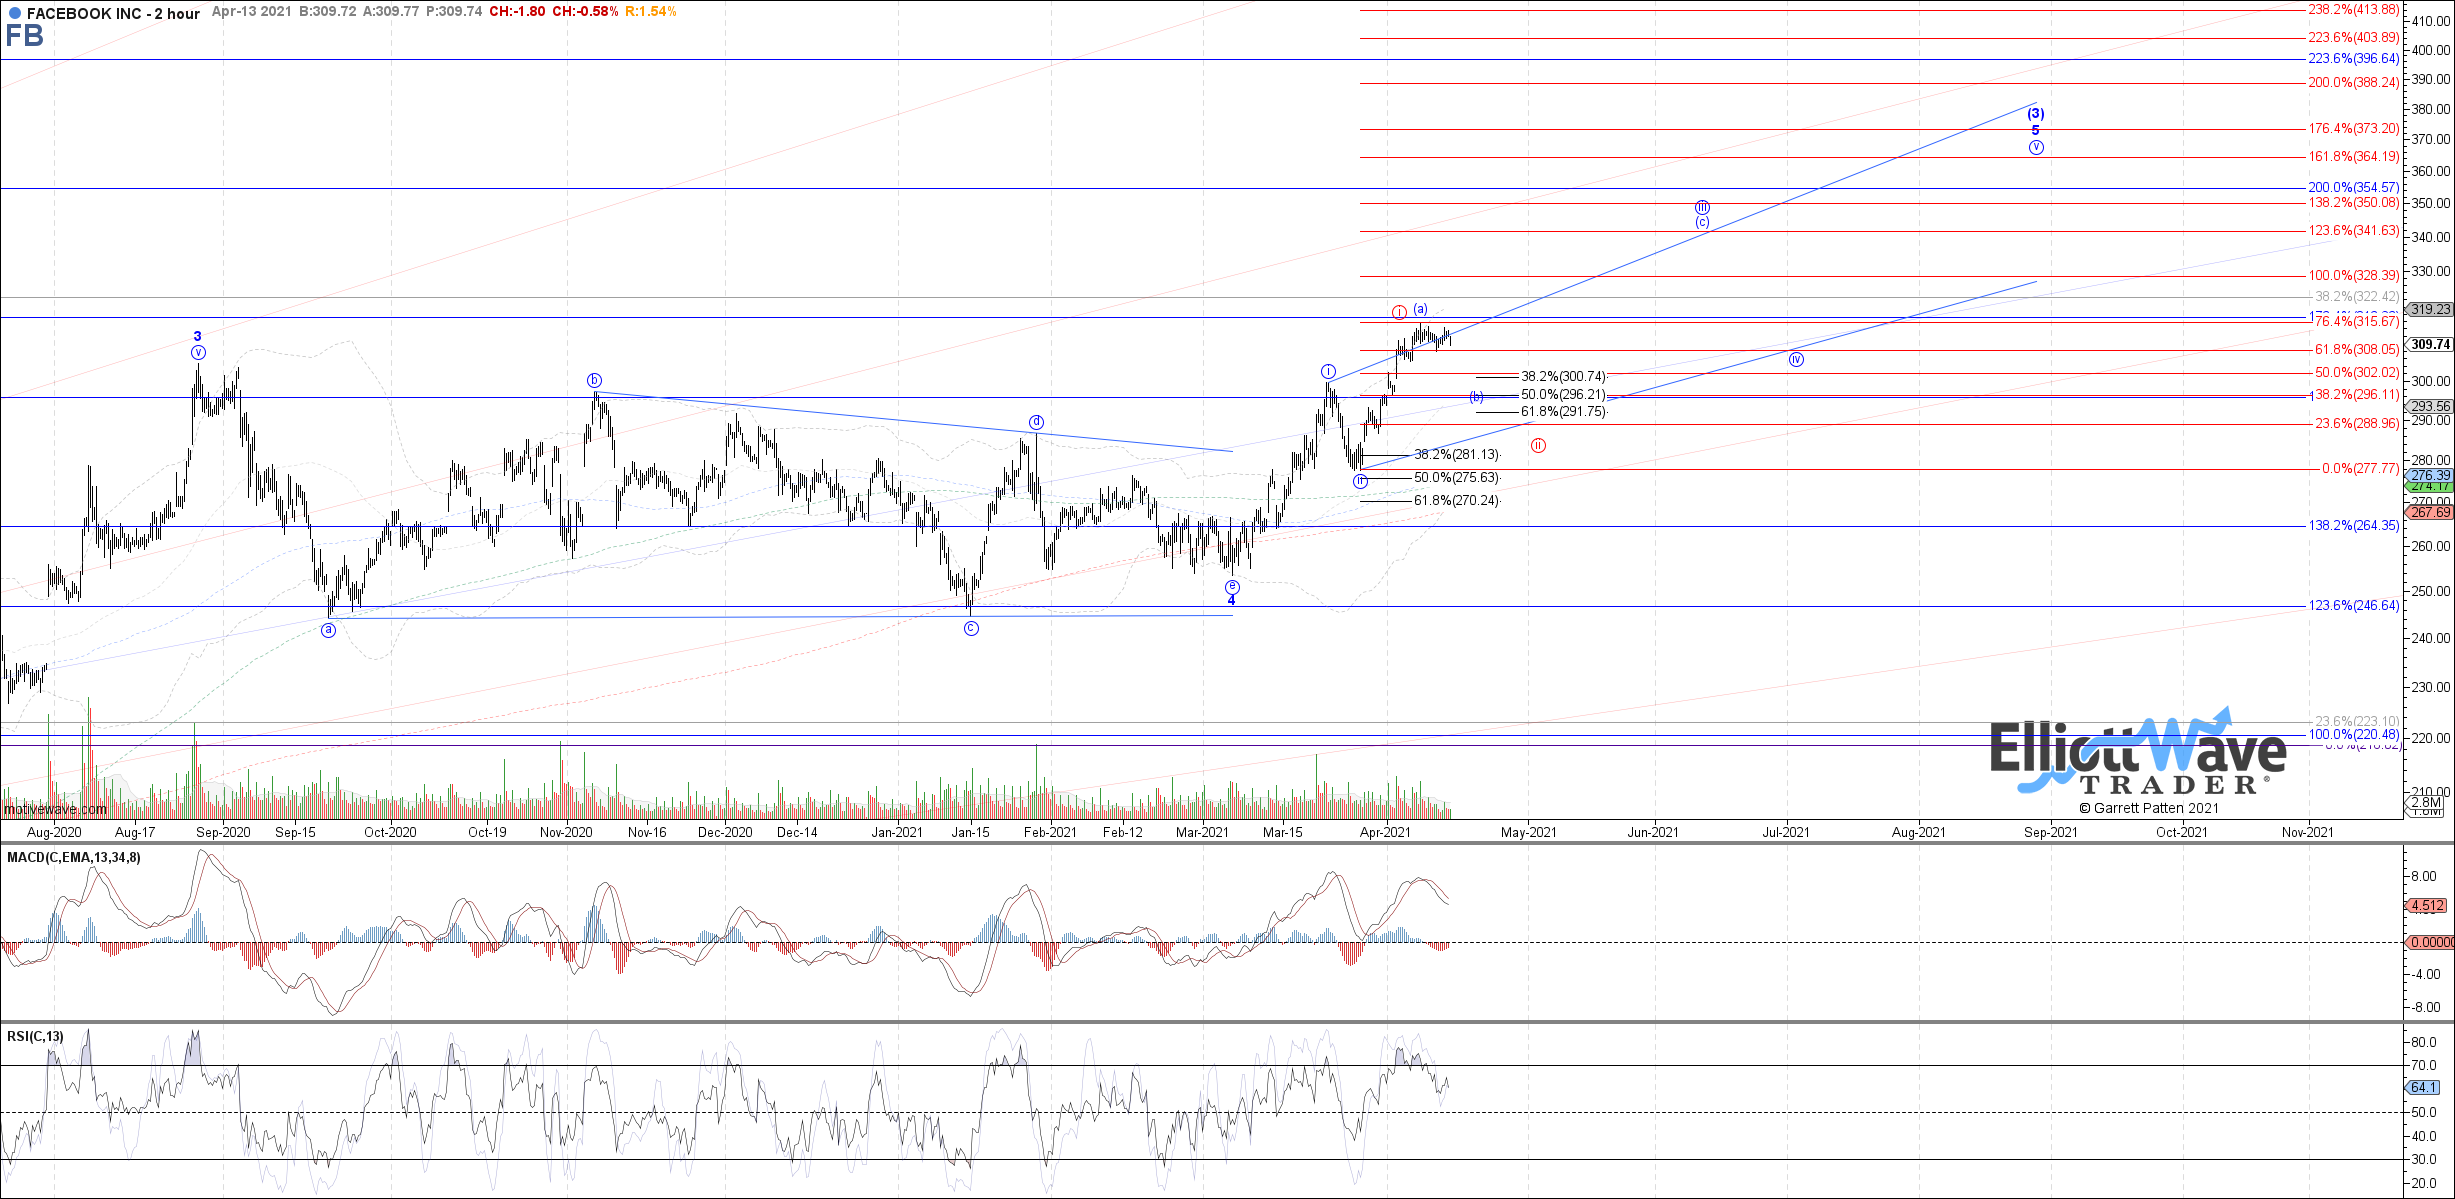Select the '176.4%(373.20)' Fibonacci label

click(2353, 129)
